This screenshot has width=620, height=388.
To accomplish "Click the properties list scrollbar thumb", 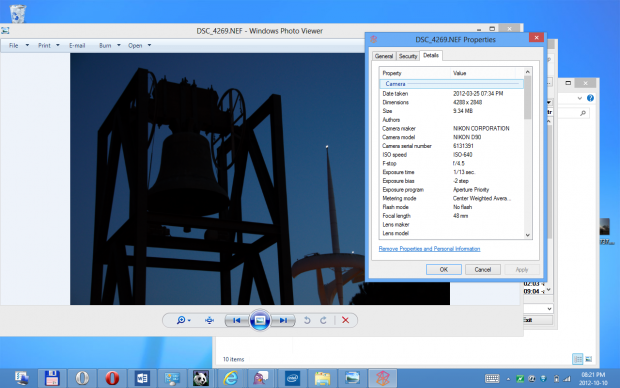I will (x=527, y=97).
